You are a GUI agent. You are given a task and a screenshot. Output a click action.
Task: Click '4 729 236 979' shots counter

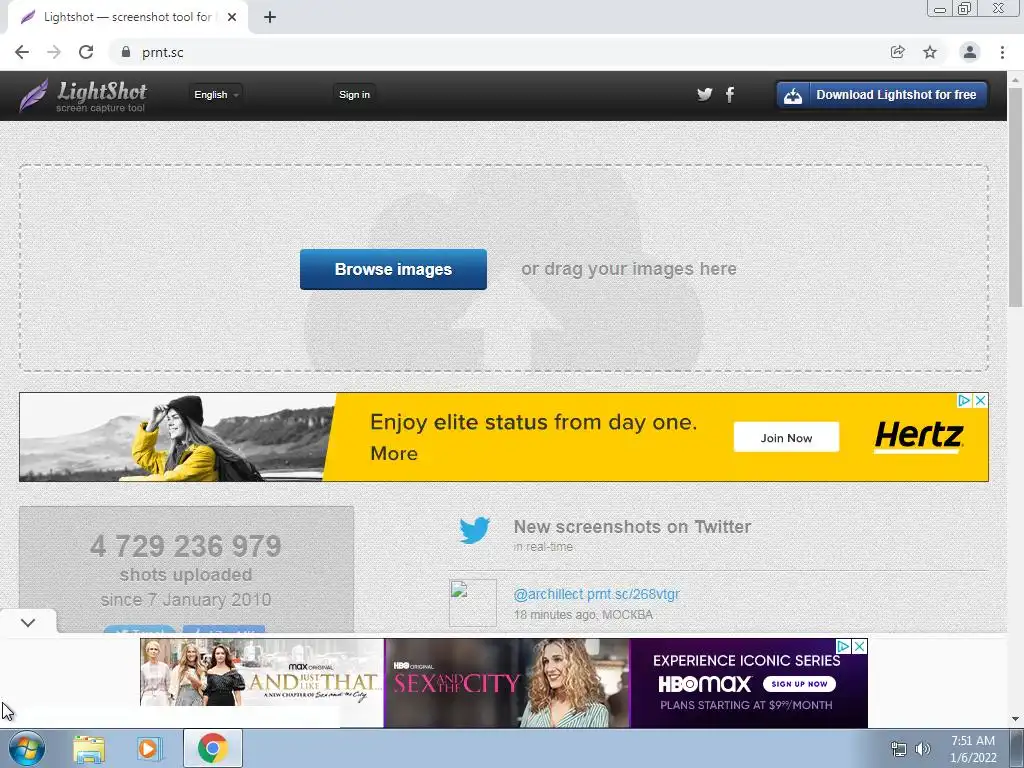186,547
